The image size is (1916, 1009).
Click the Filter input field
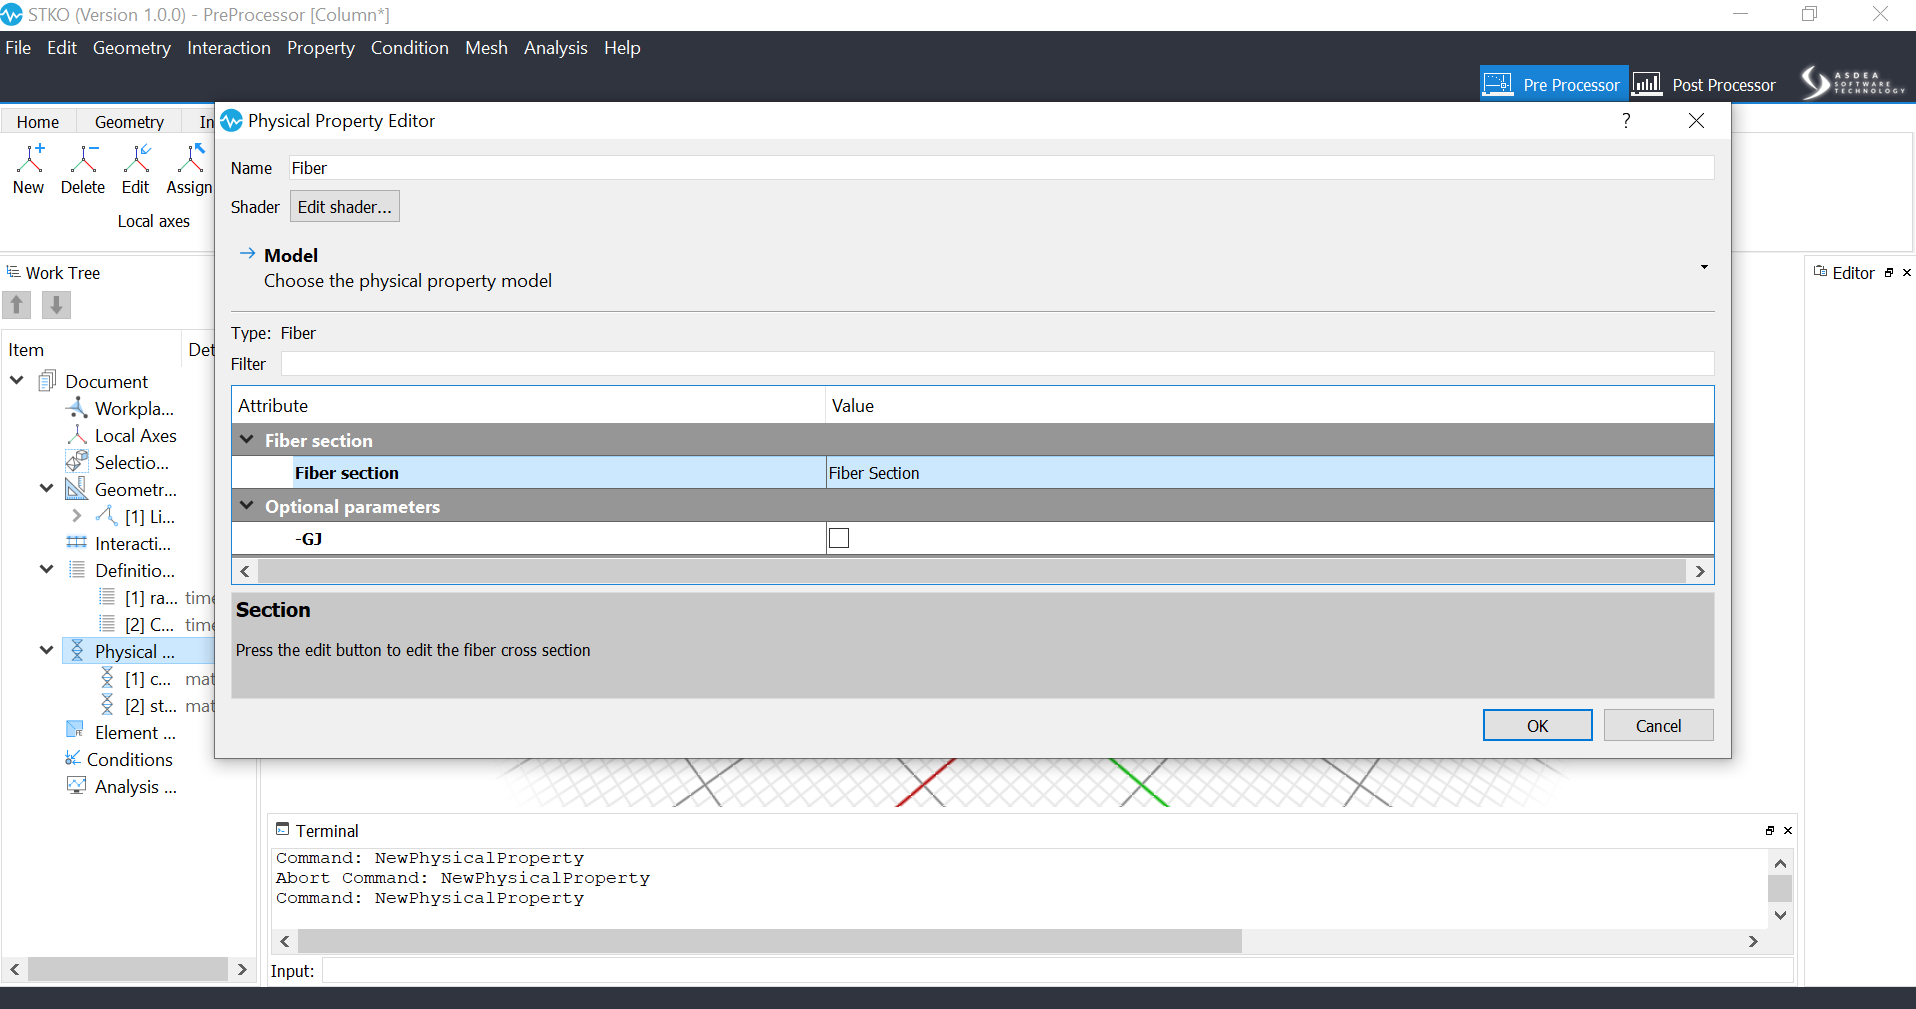997,364
